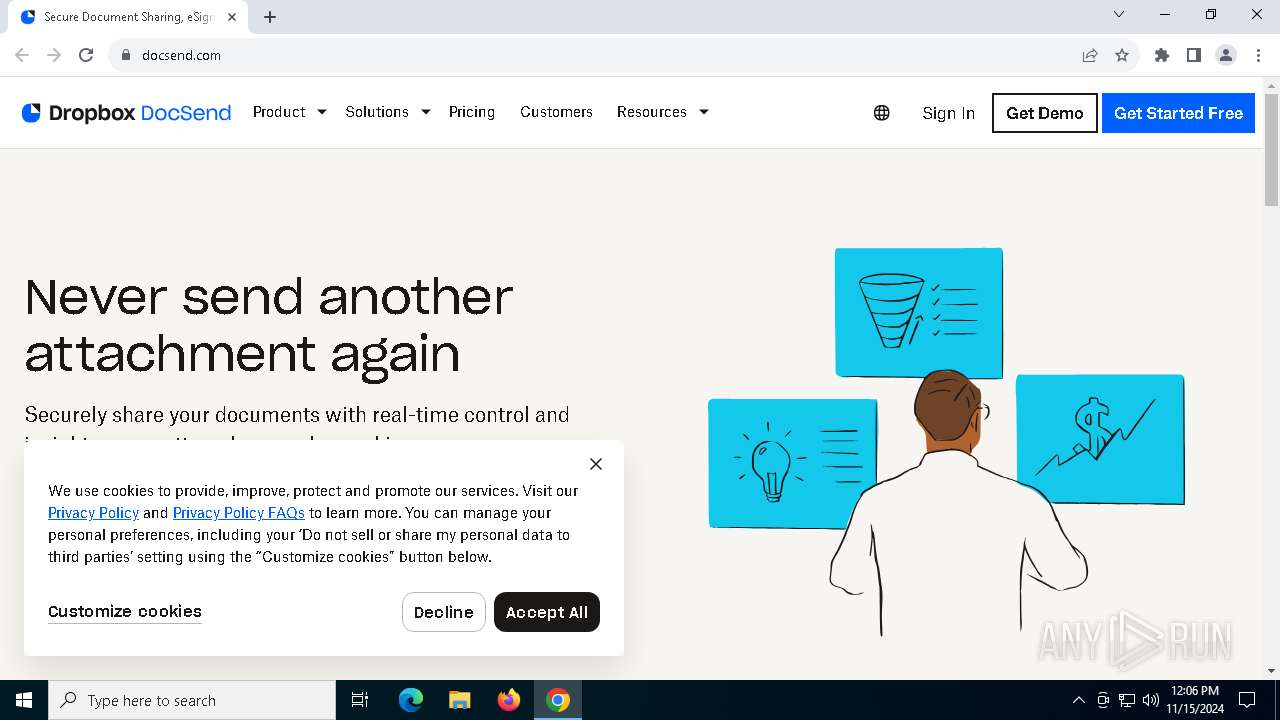Accept All cookies
The width and height of the screenshot is (1280, 720).
547,612
